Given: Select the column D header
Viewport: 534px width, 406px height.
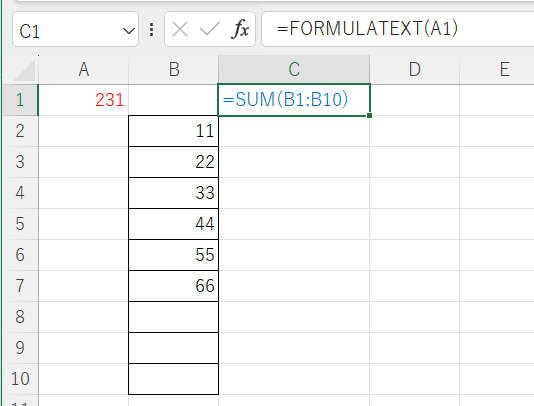Looking at the screenshot, I should [414, 69].
